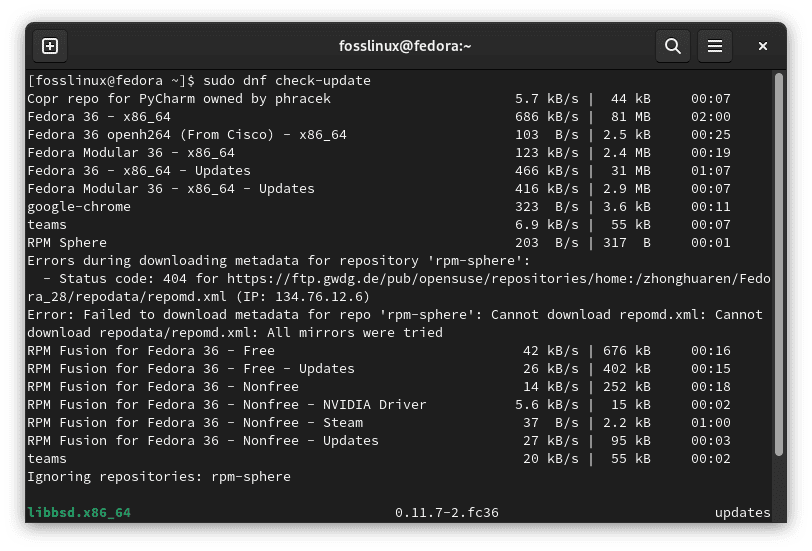This screenshot has width=812, height=551.
Task: Close the terminal window
Action: (763, 46)
